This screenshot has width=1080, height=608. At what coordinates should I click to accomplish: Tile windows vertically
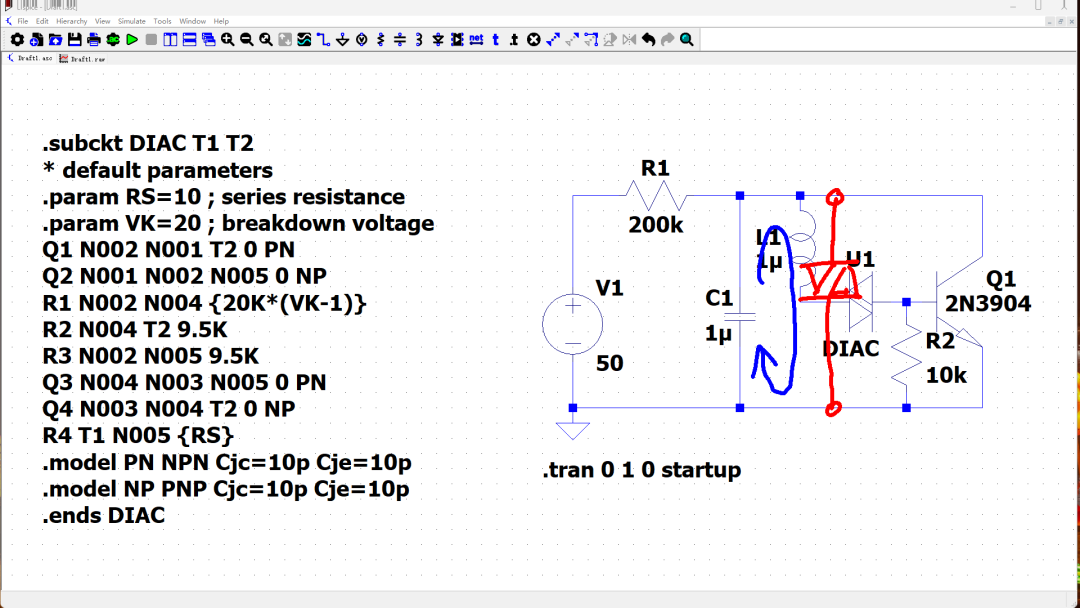coord(170,40)
